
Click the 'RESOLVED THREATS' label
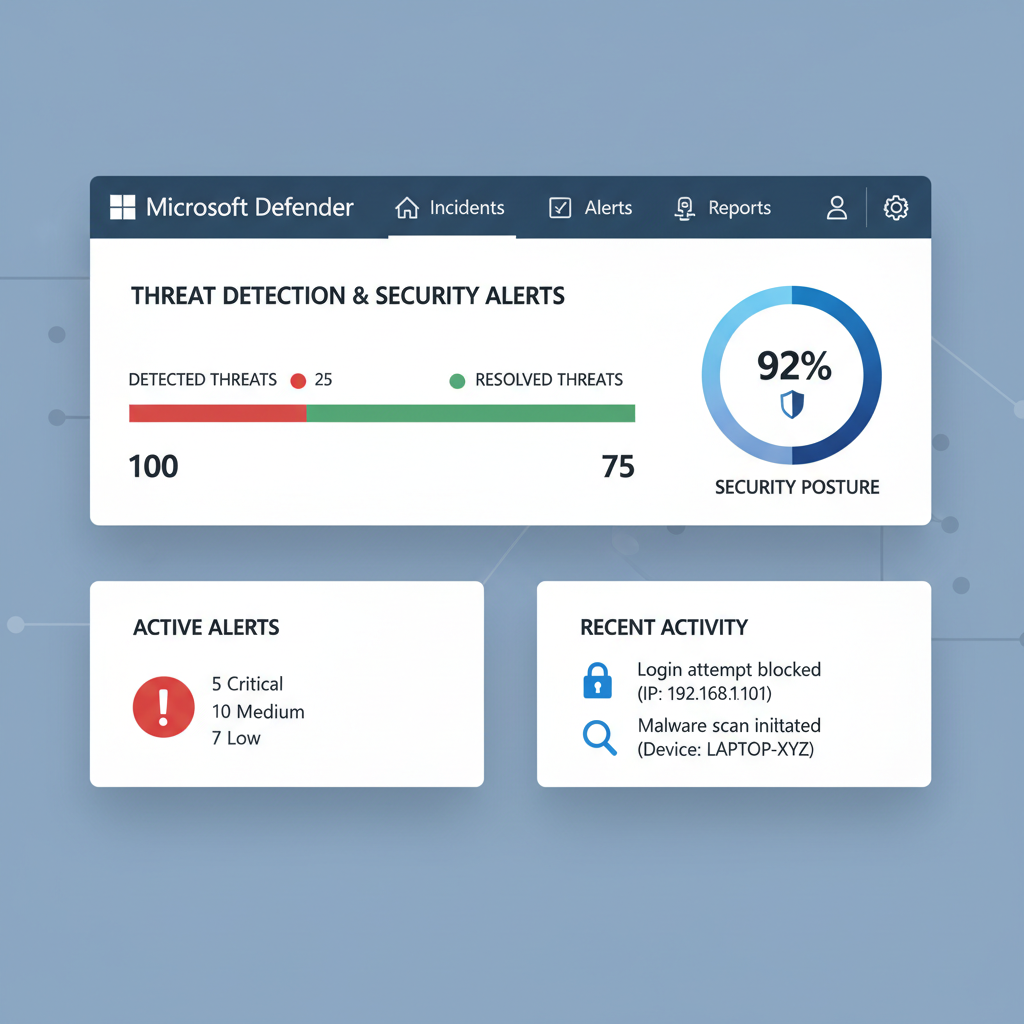pos(549,379)
